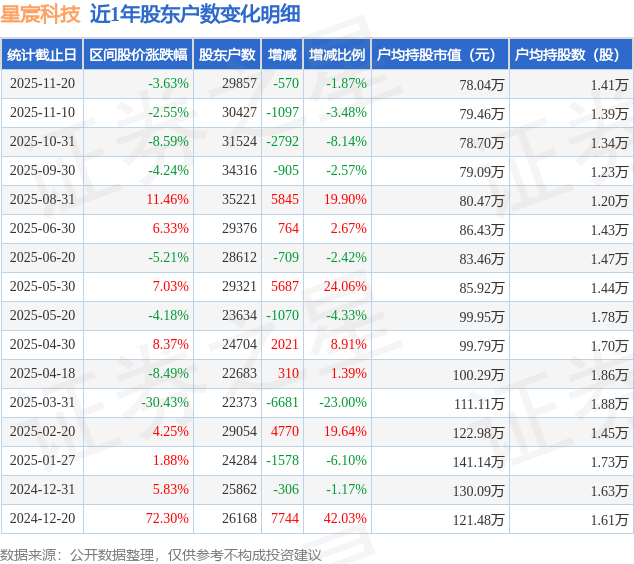The height and width of the screenshot is (564, 634).
Task: Click the 增减比例 column header
Action: coord(337,55)
